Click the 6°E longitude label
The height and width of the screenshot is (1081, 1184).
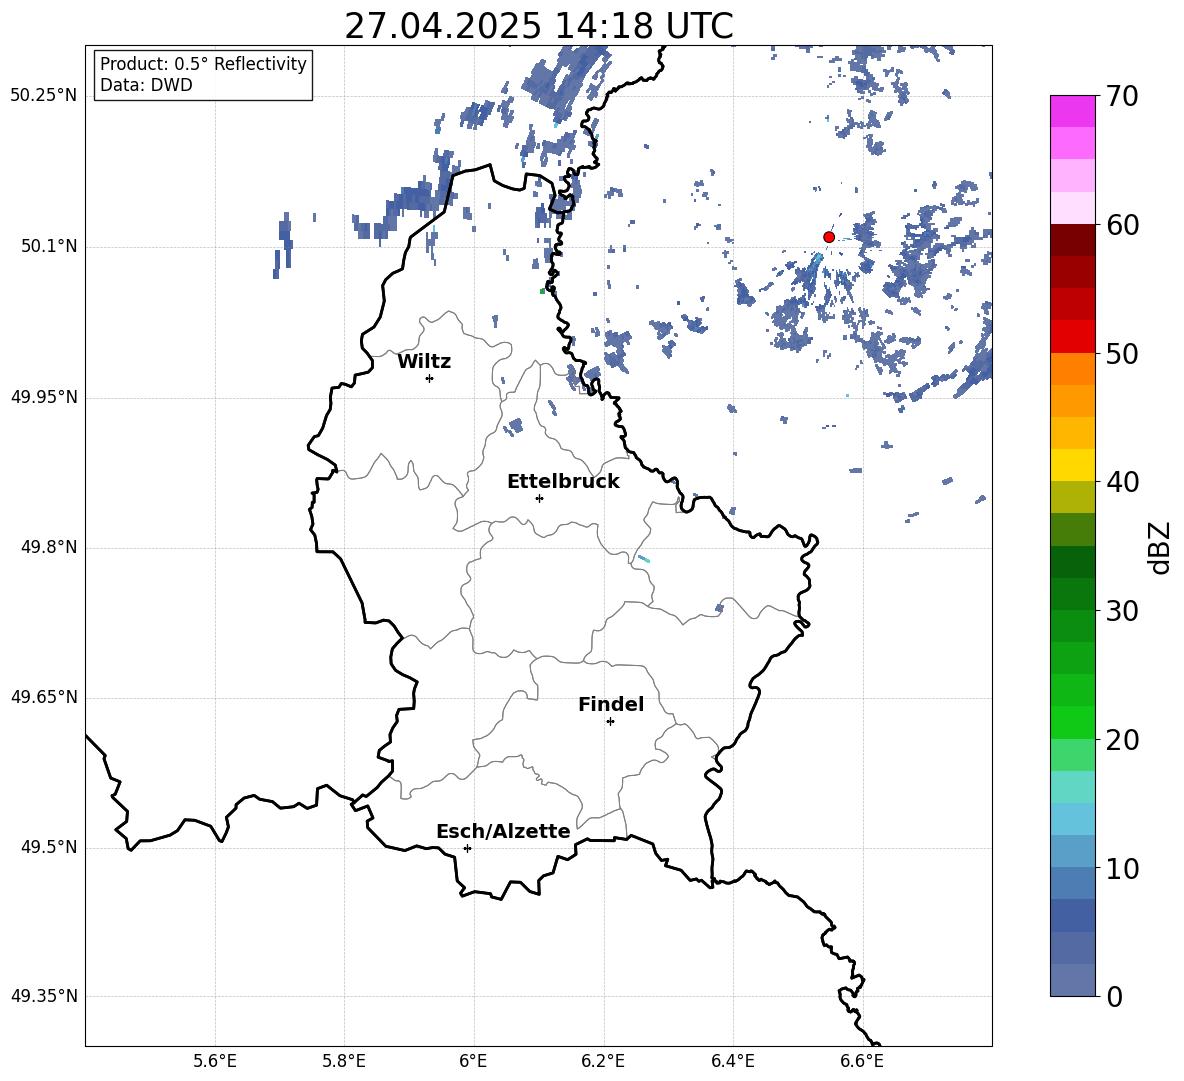(x=473, y=1061)
